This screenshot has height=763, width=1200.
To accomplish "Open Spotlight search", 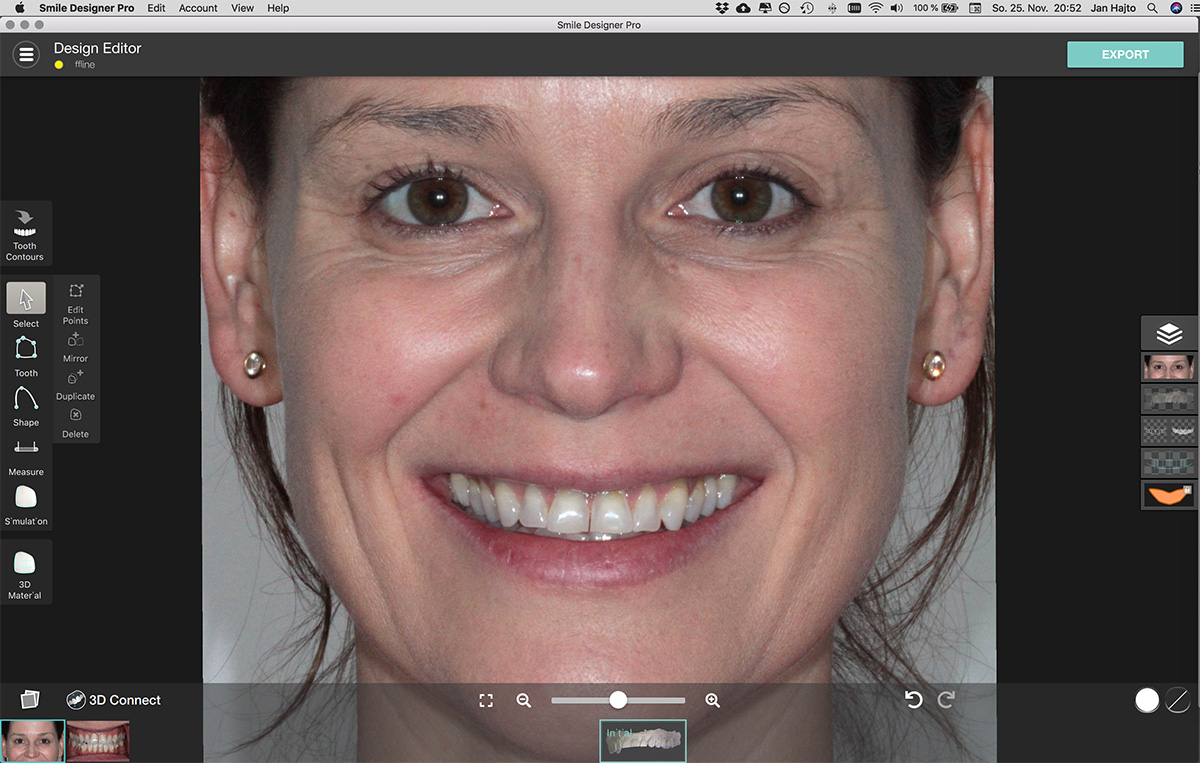I will 1153,8.
